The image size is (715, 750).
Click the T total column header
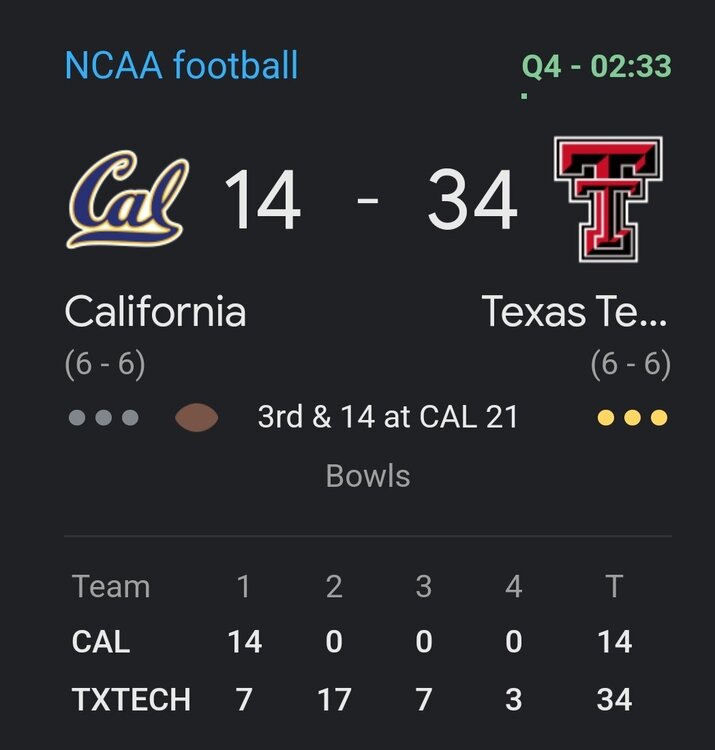(x=613, y=586)
